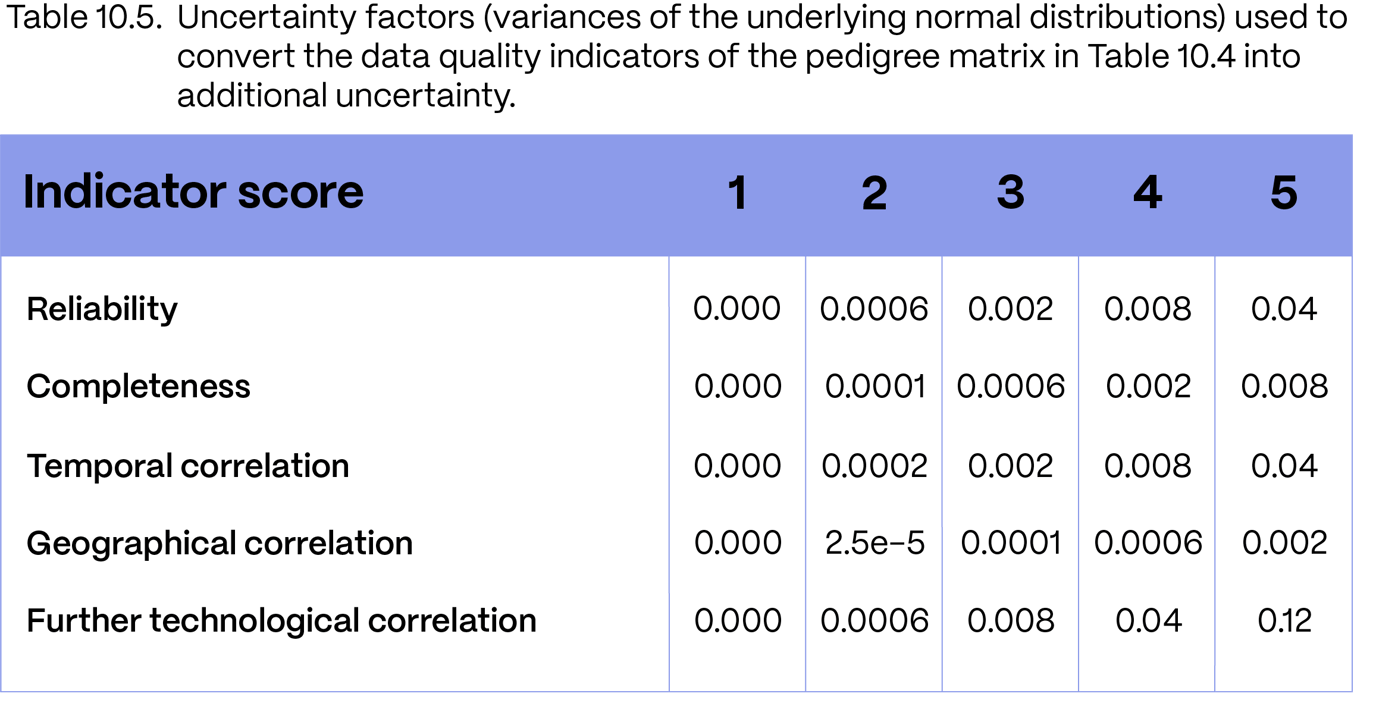This screenshot has height=703, width=1376.
Task: Select Temporal correlation value 0.0002
Action: 873,466
